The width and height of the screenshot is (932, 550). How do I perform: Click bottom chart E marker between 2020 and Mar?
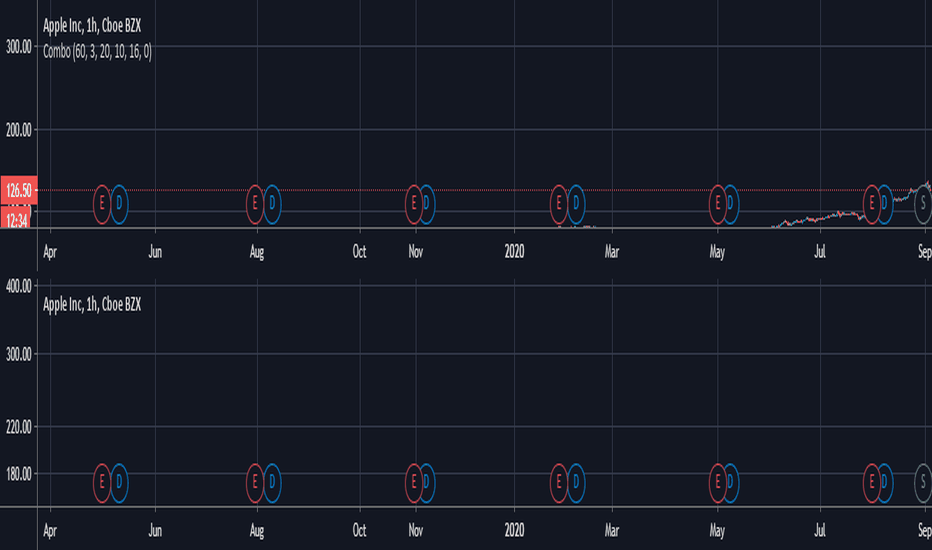pyautogui.click(x=559, y=483)
